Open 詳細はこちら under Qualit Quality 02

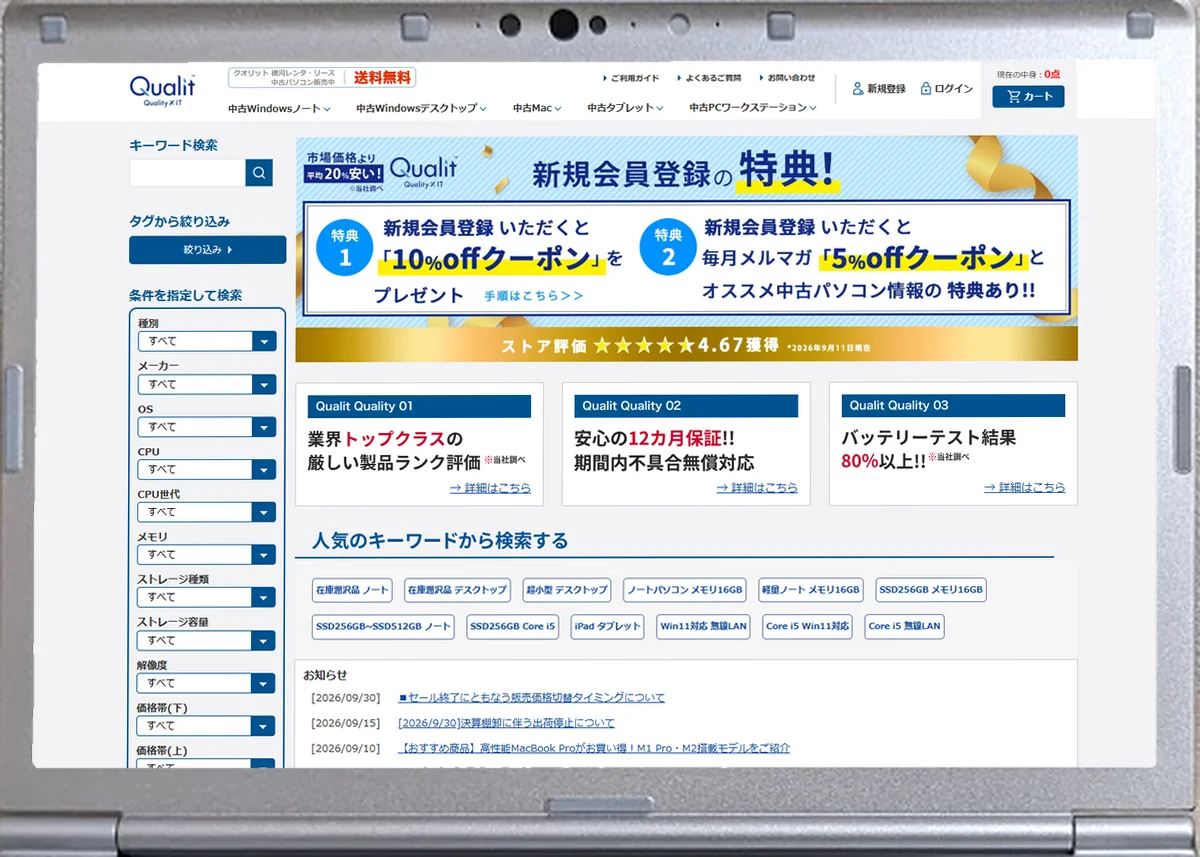click(x=757, y=488)
